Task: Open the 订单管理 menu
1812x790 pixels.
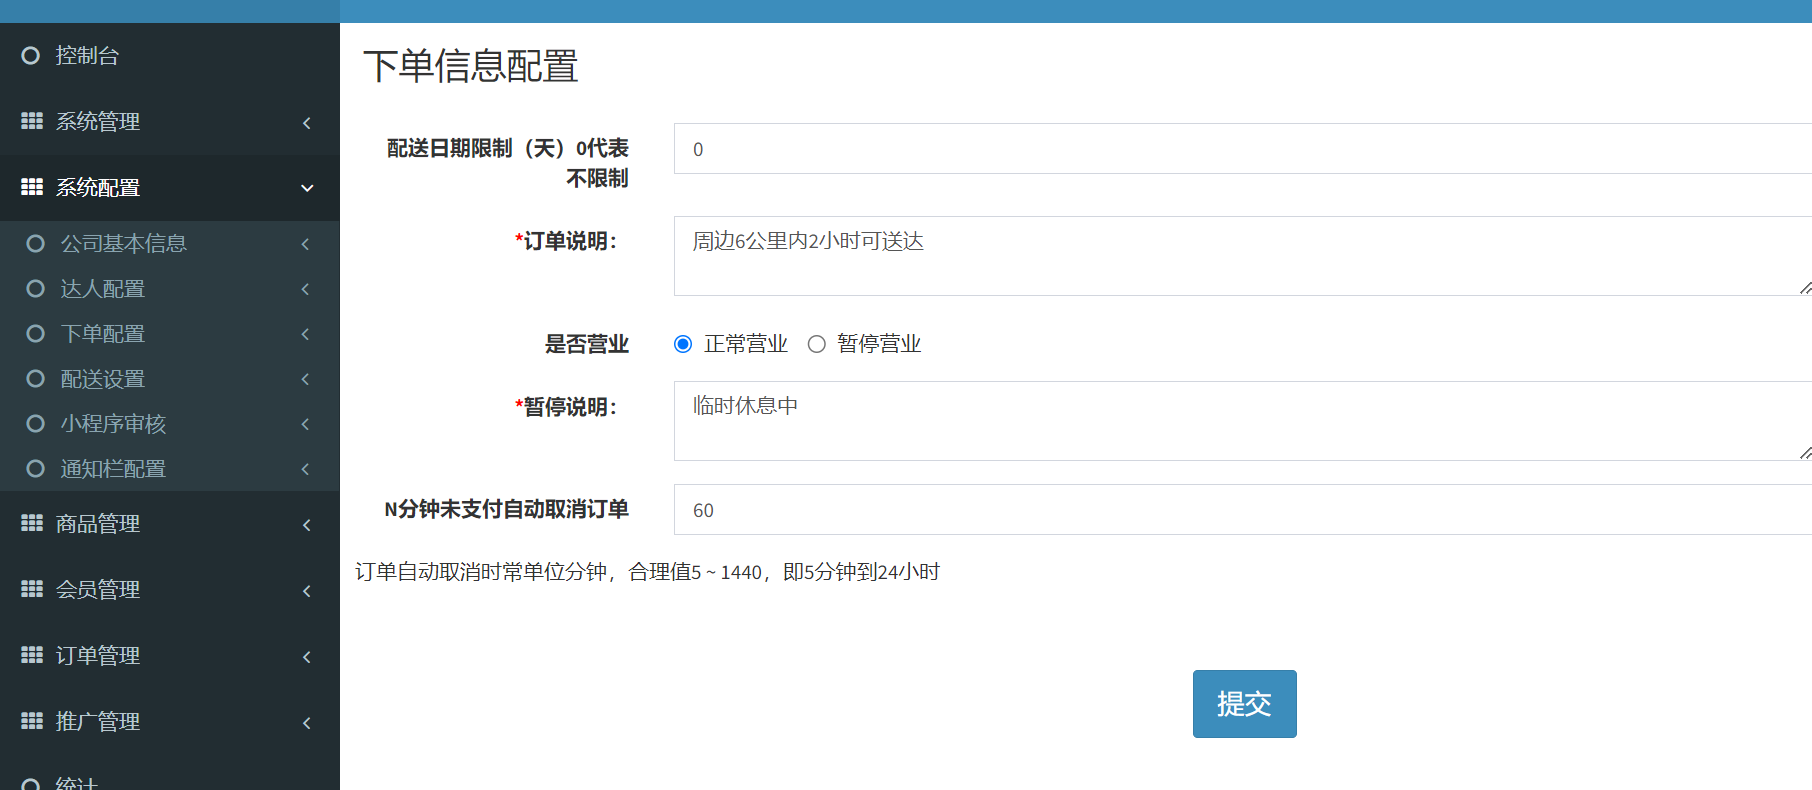Action: (98, 656)
